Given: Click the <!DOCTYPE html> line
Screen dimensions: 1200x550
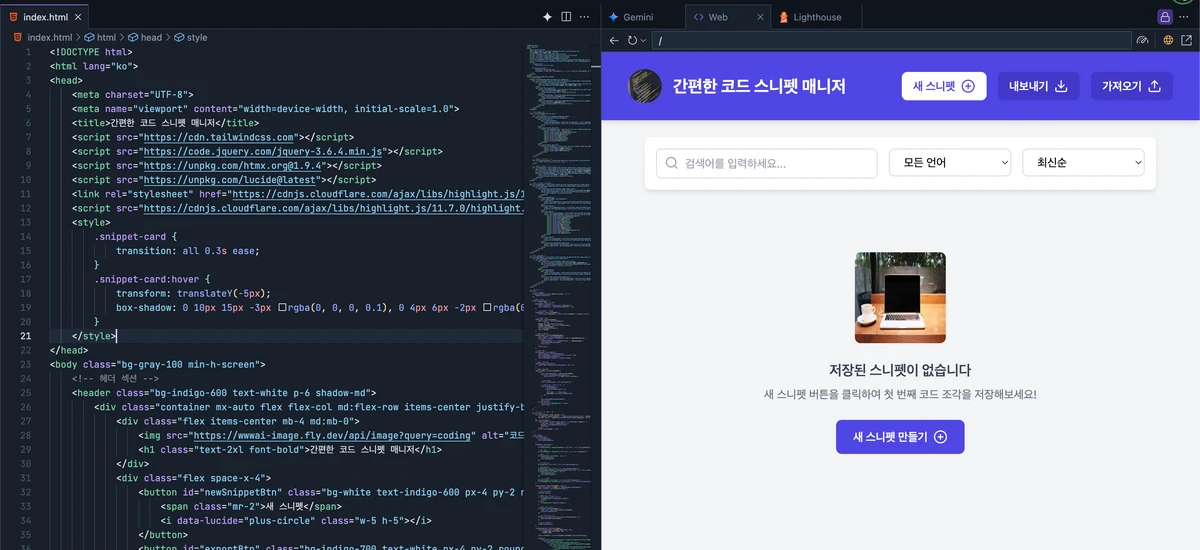Looking at the screenshot, I should point(91,52).
